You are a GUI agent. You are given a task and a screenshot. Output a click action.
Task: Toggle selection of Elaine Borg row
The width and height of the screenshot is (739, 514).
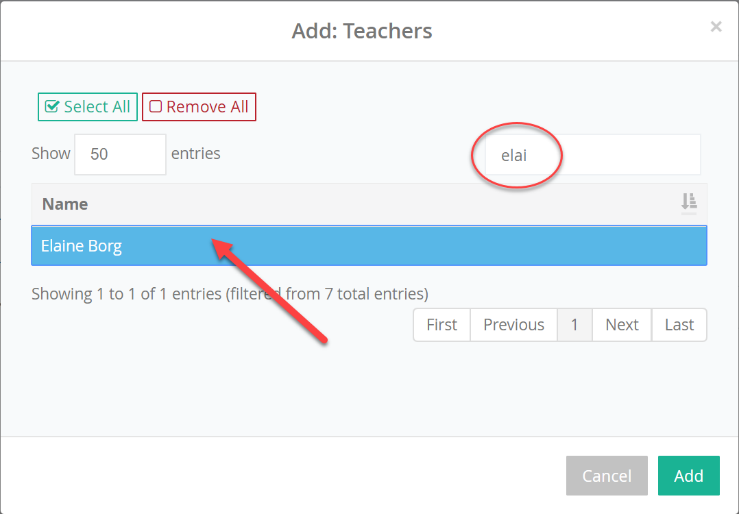point(369,245)
